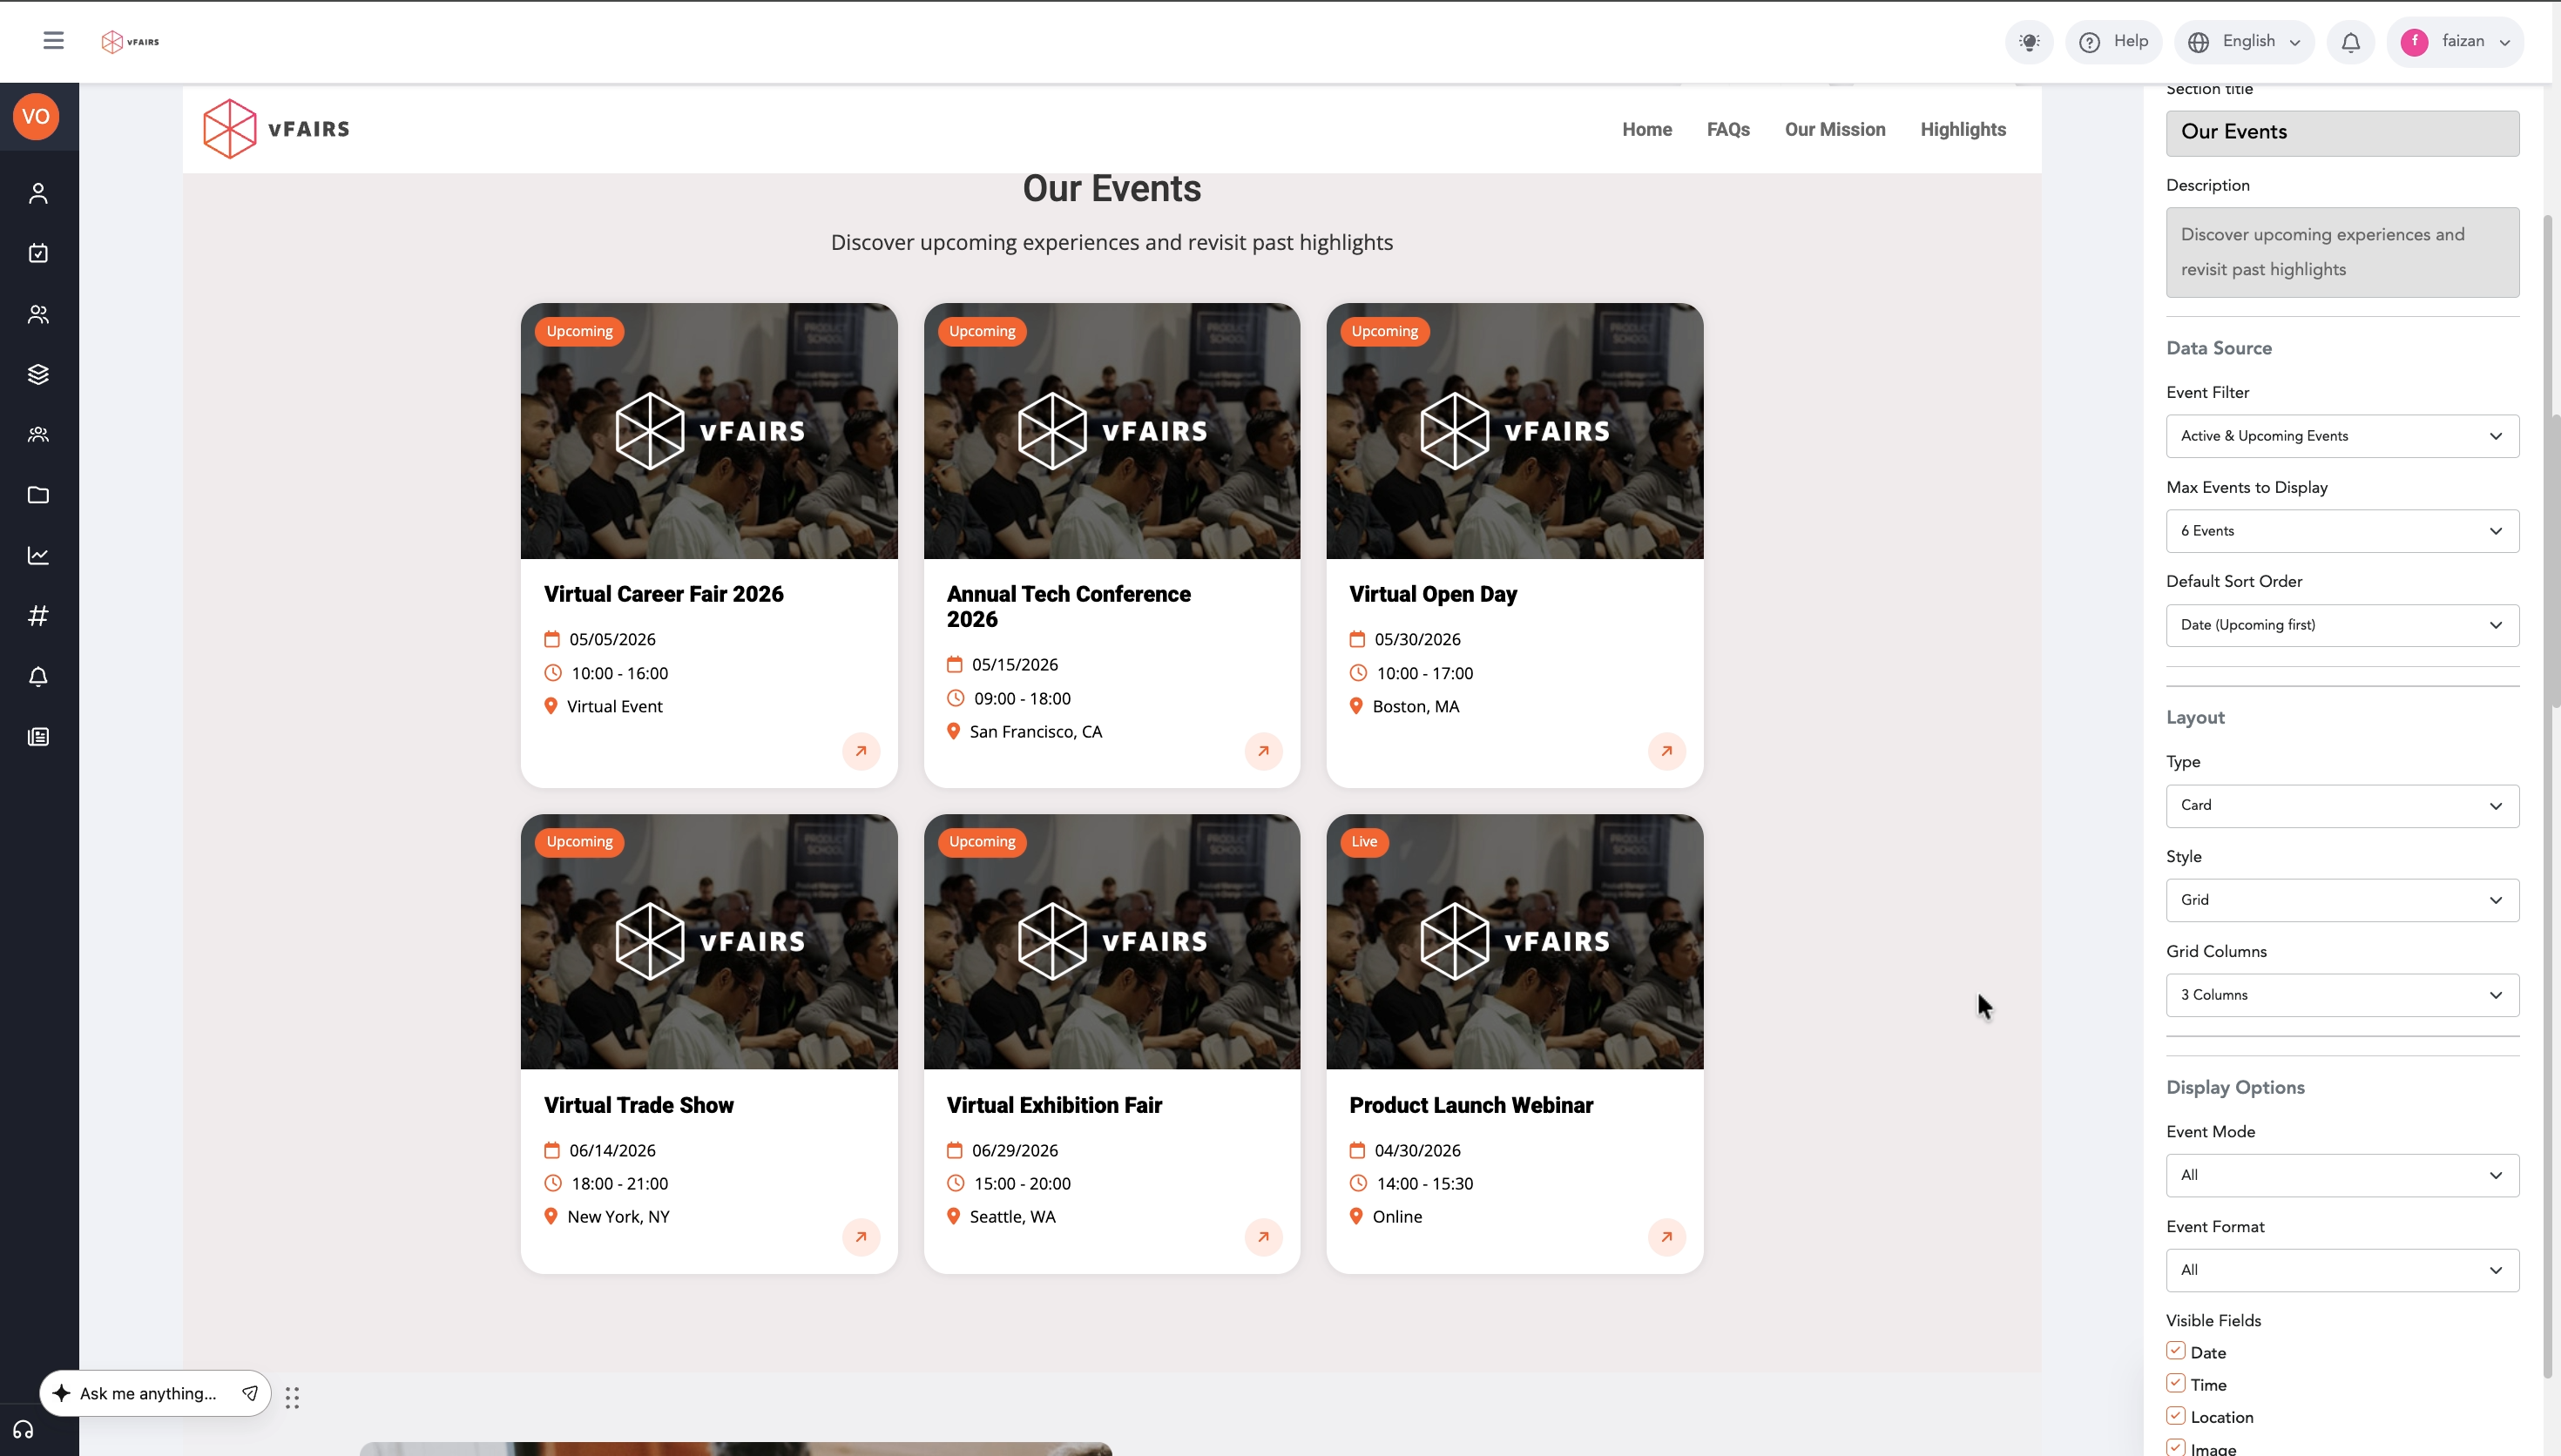Go to Our Mission in site navigation

[x=1835, y=129]
